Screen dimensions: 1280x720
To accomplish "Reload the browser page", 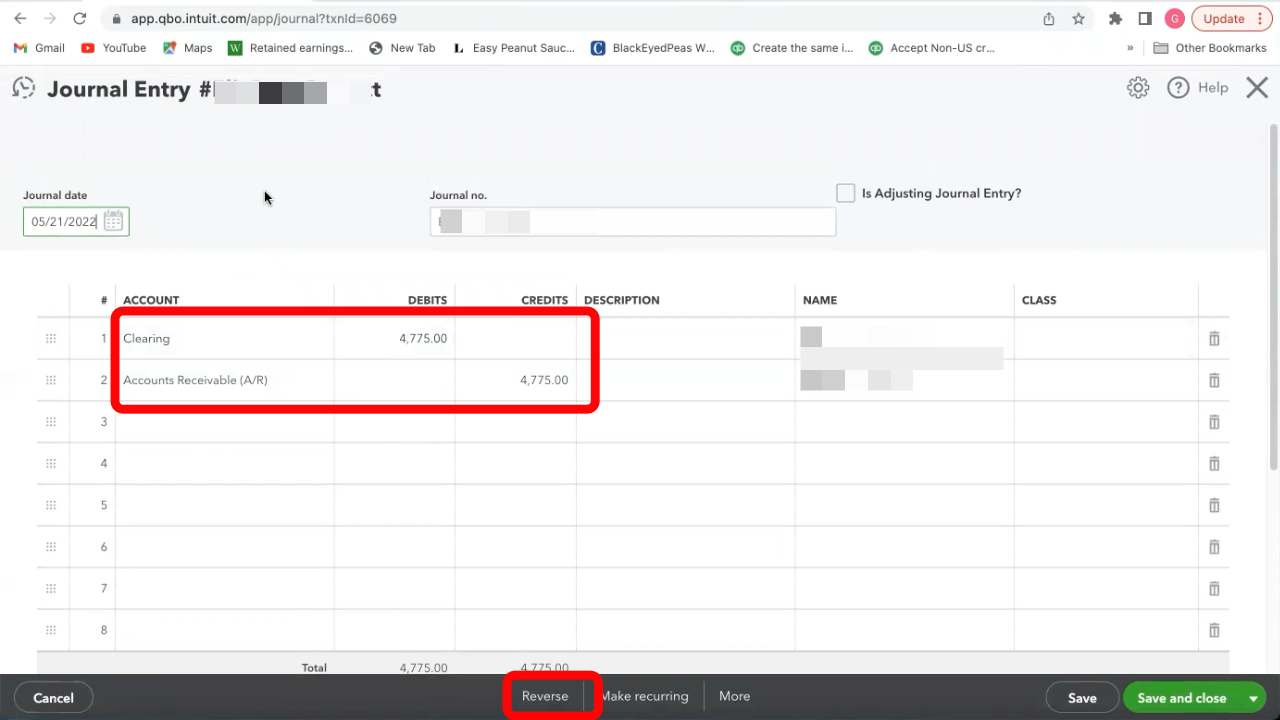I will point(80,18).
